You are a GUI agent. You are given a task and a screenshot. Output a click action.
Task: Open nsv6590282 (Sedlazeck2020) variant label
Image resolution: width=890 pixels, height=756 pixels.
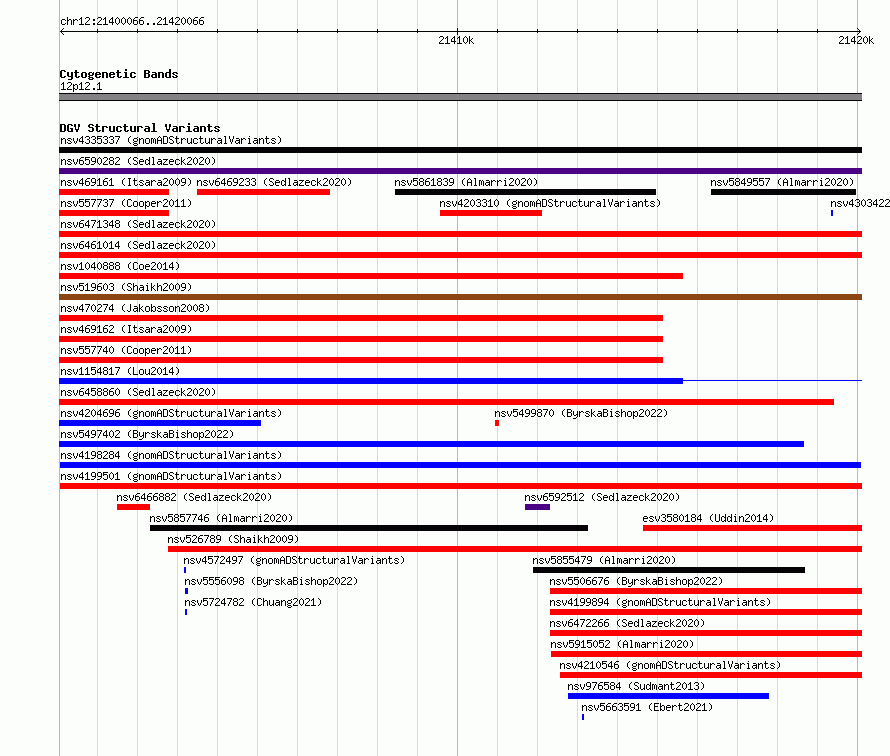[138, 161]
